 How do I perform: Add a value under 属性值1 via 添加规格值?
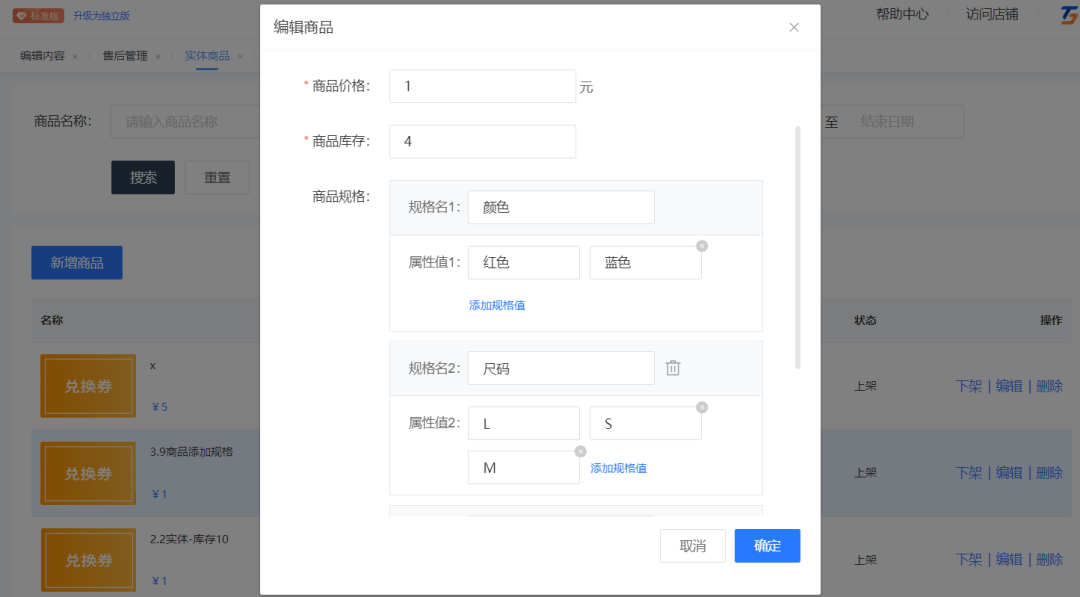click(497, 305)
